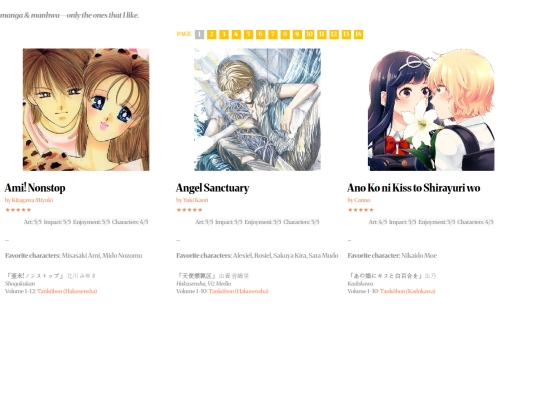Click star rating under Angel Sanctuary
540x405 pixels.
click(x=189, y=210)
